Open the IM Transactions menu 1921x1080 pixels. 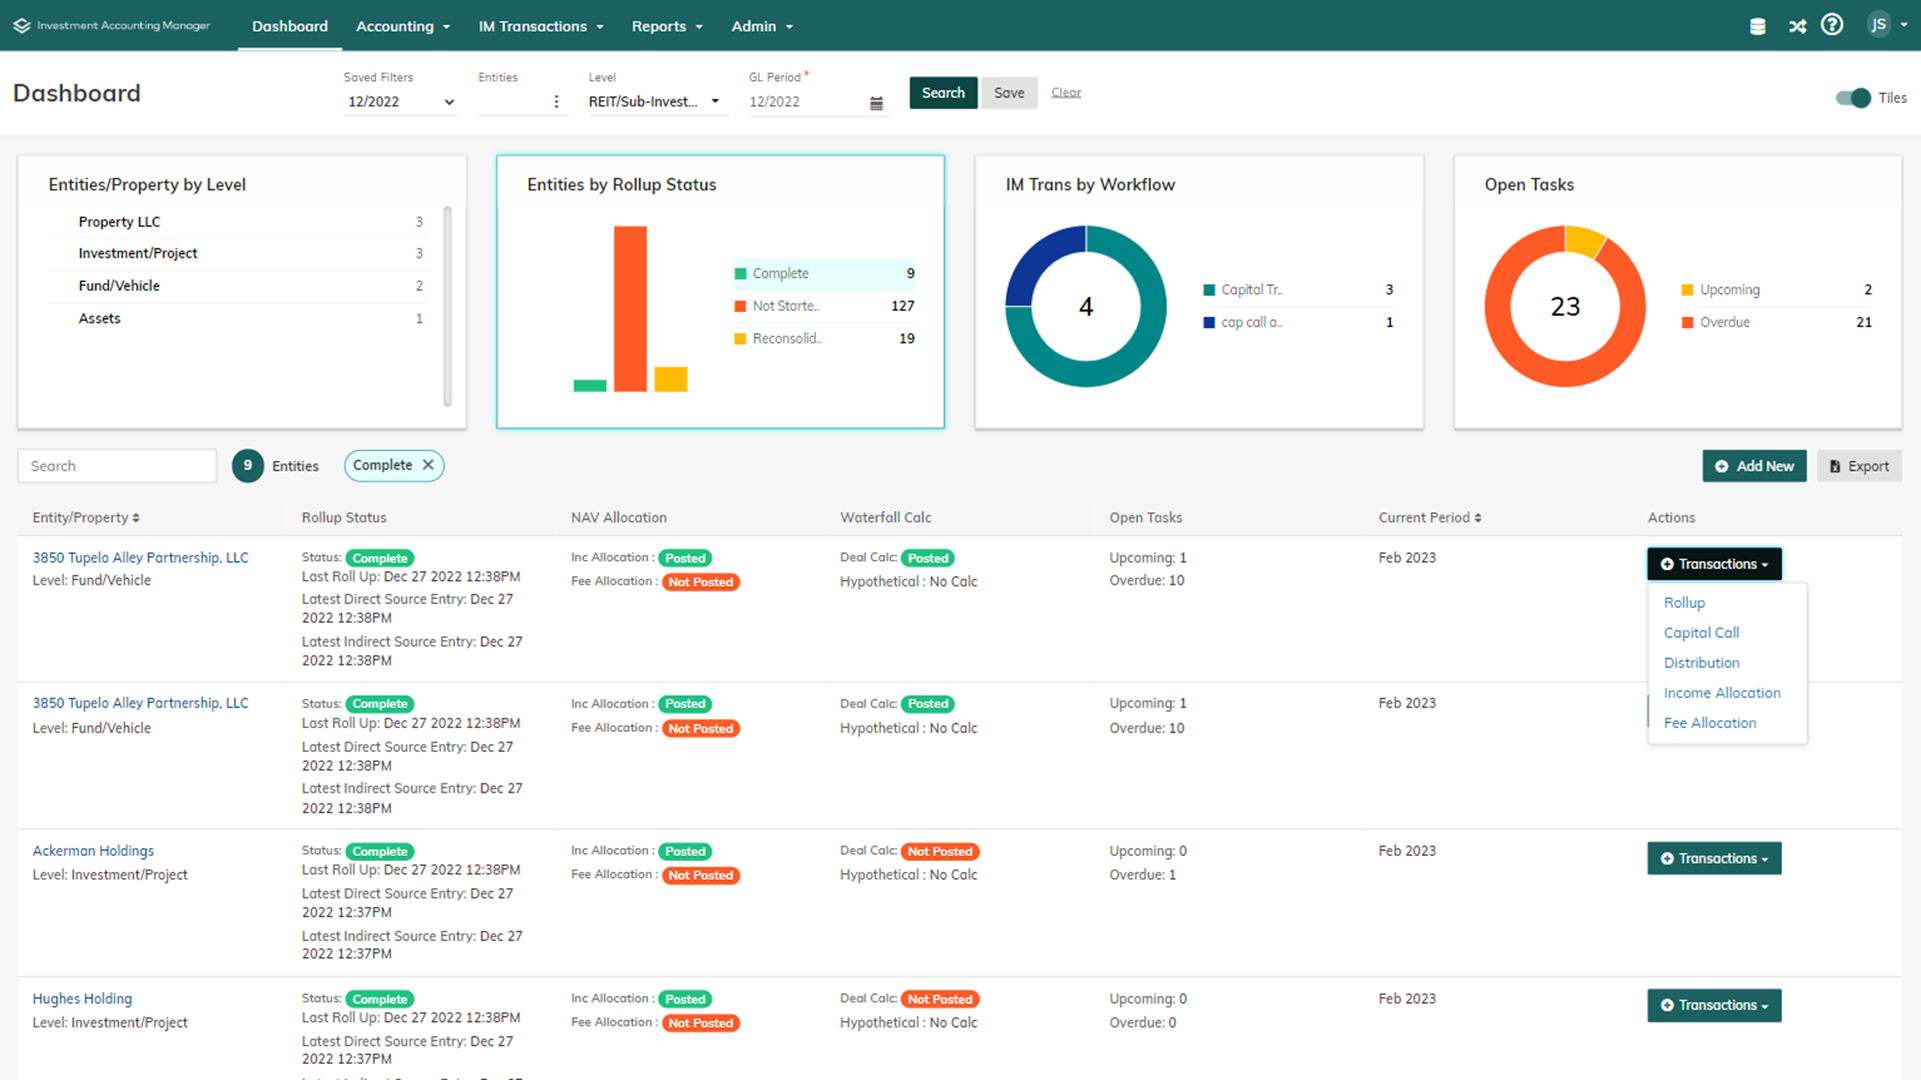click(x=541, y=26)
